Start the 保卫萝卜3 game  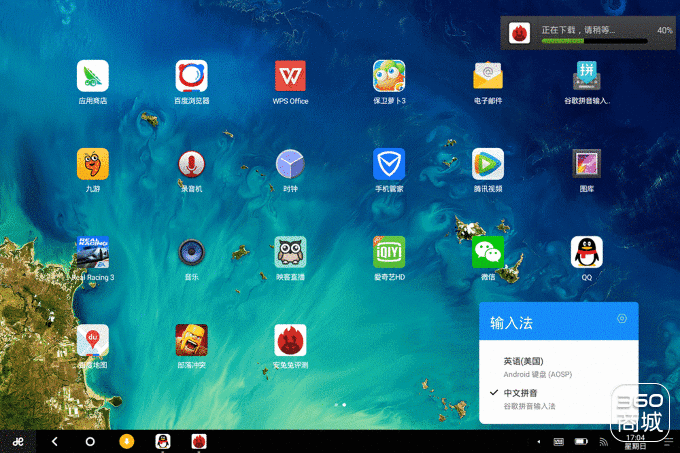389,76
